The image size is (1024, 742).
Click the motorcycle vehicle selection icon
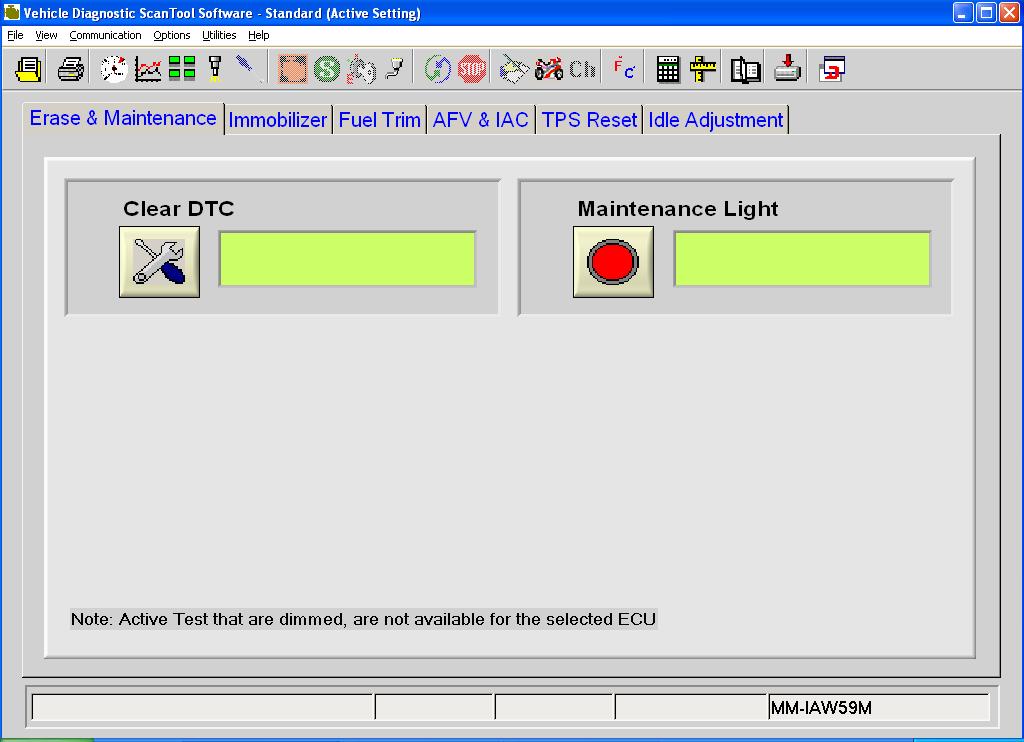[x=549, y=69]
